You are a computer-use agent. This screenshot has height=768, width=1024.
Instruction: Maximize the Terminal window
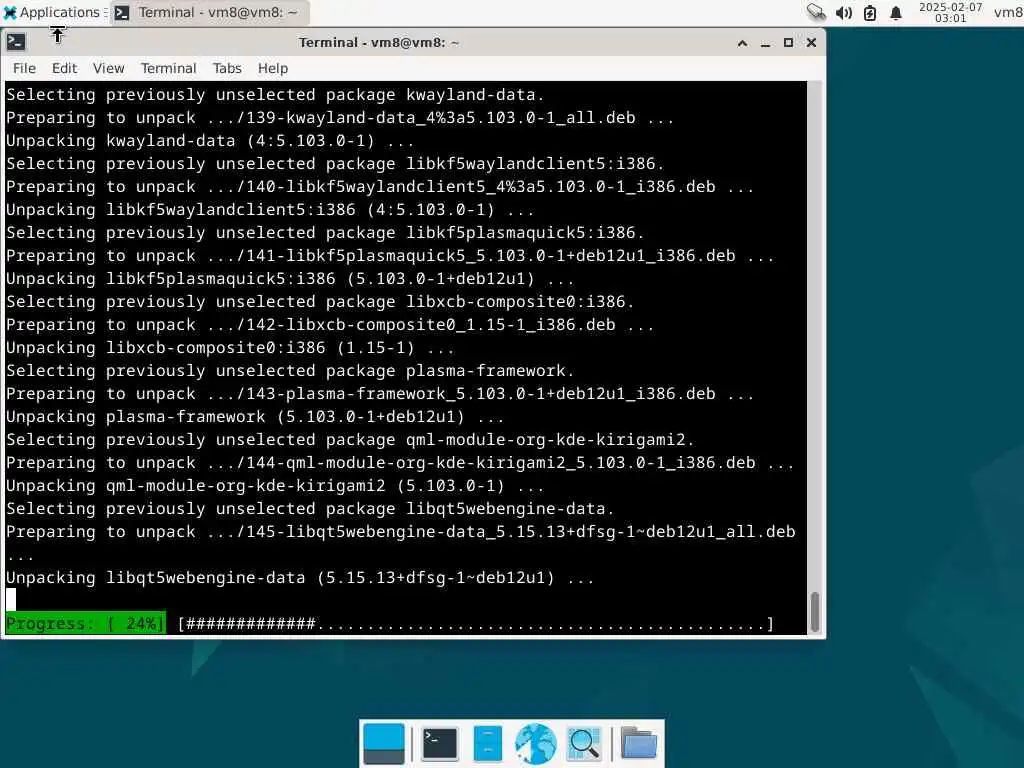click(x=788, y=43)
